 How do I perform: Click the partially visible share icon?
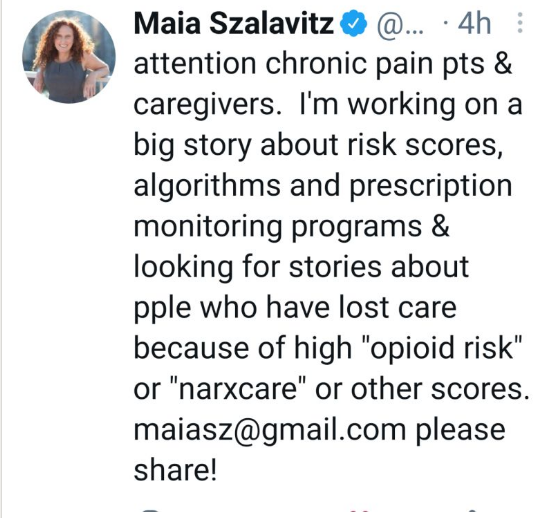point(473,514)
